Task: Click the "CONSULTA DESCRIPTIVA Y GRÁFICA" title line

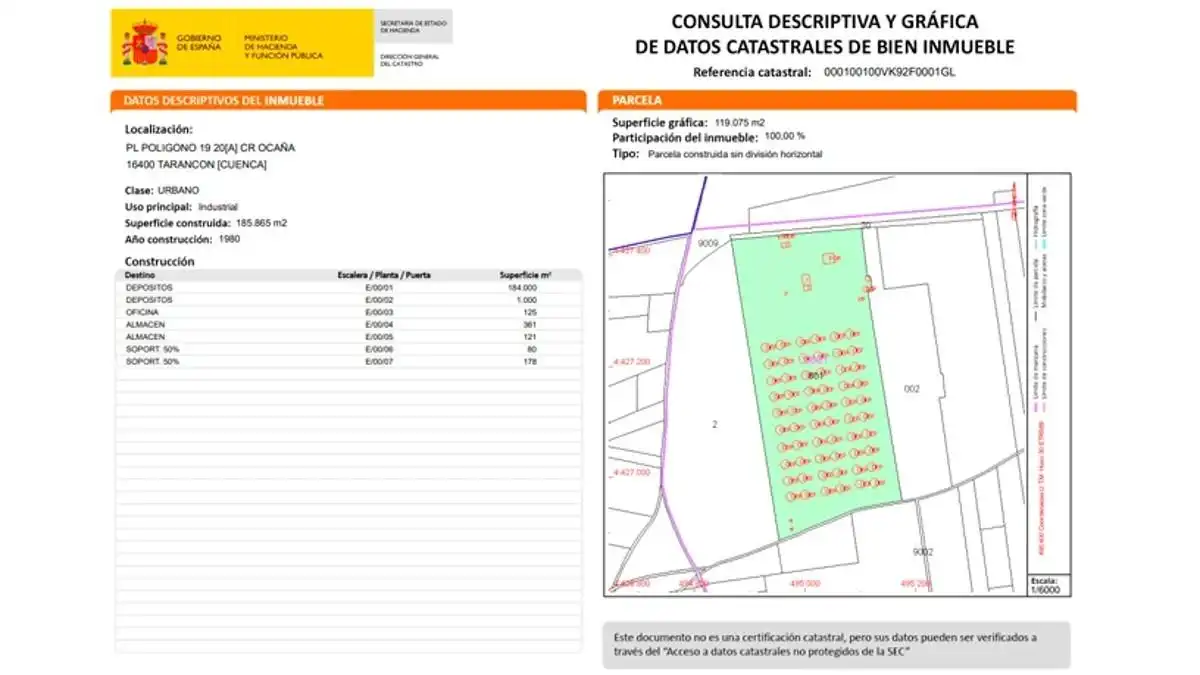Action: [824, 21]
